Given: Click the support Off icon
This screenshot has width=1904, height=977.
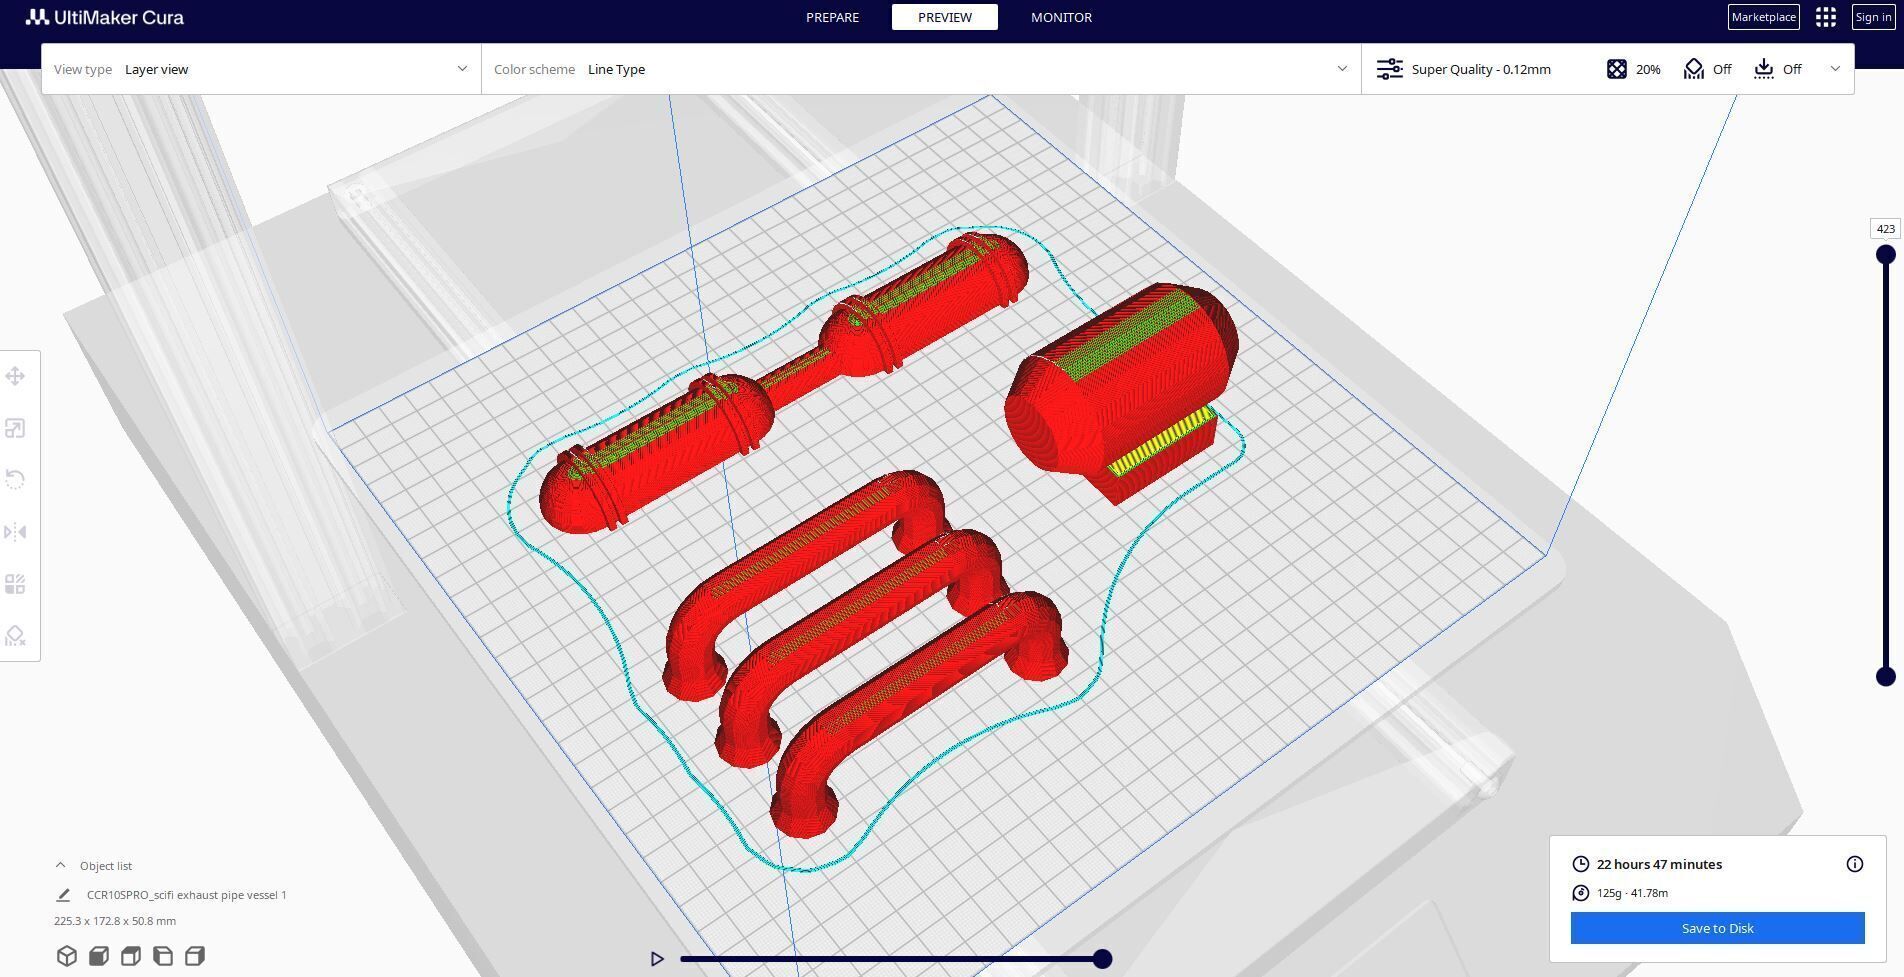Looking at the screenshot, I should (x=1694, y=69).
